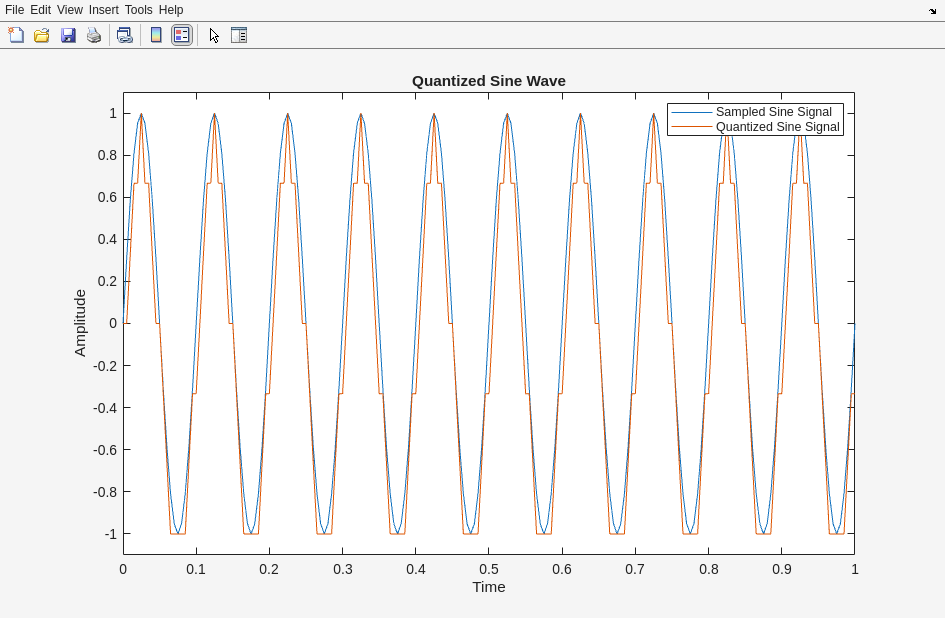Expand the Tools menu
This screenshot has height=618, width=945.
coord(139,10)
